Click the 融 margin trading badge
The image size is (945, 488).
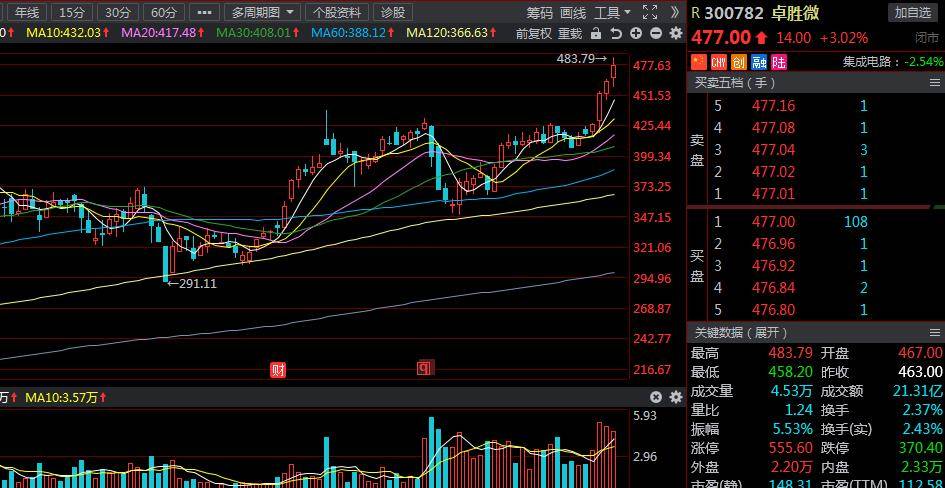coord(759,62)
